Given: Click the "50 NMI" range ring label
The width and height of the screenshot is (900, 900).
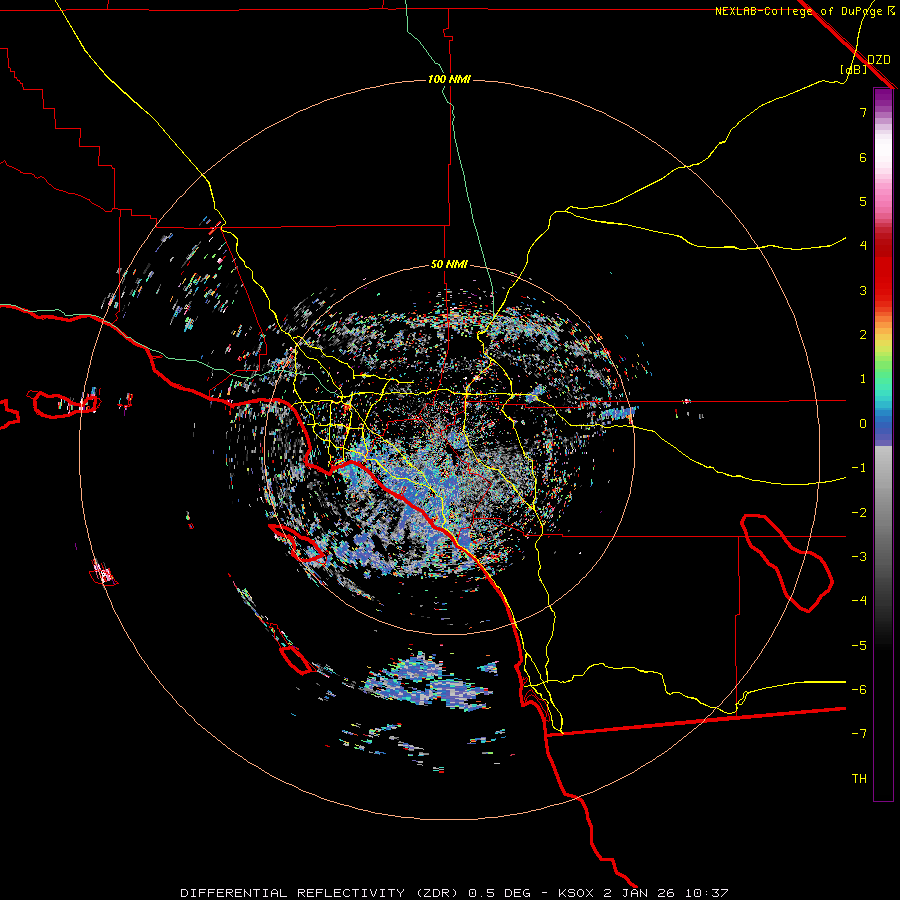Looking at the screenshot, I should tap(449, 264).
